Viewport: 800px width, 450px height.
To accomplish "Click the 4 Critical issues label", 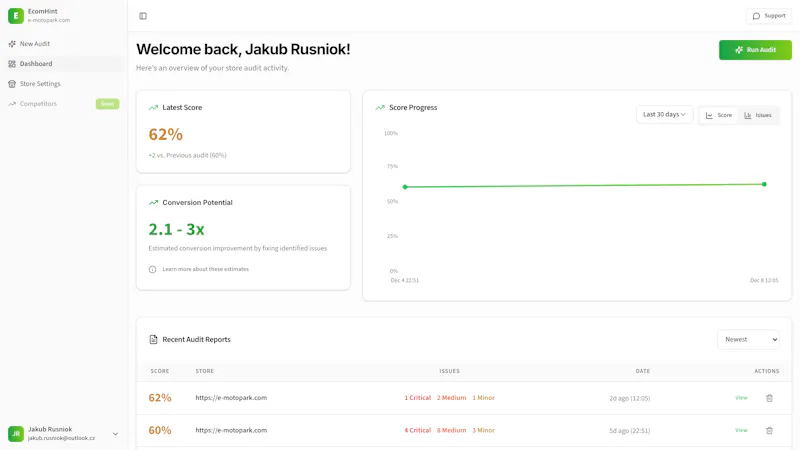I will coord(417,430).
